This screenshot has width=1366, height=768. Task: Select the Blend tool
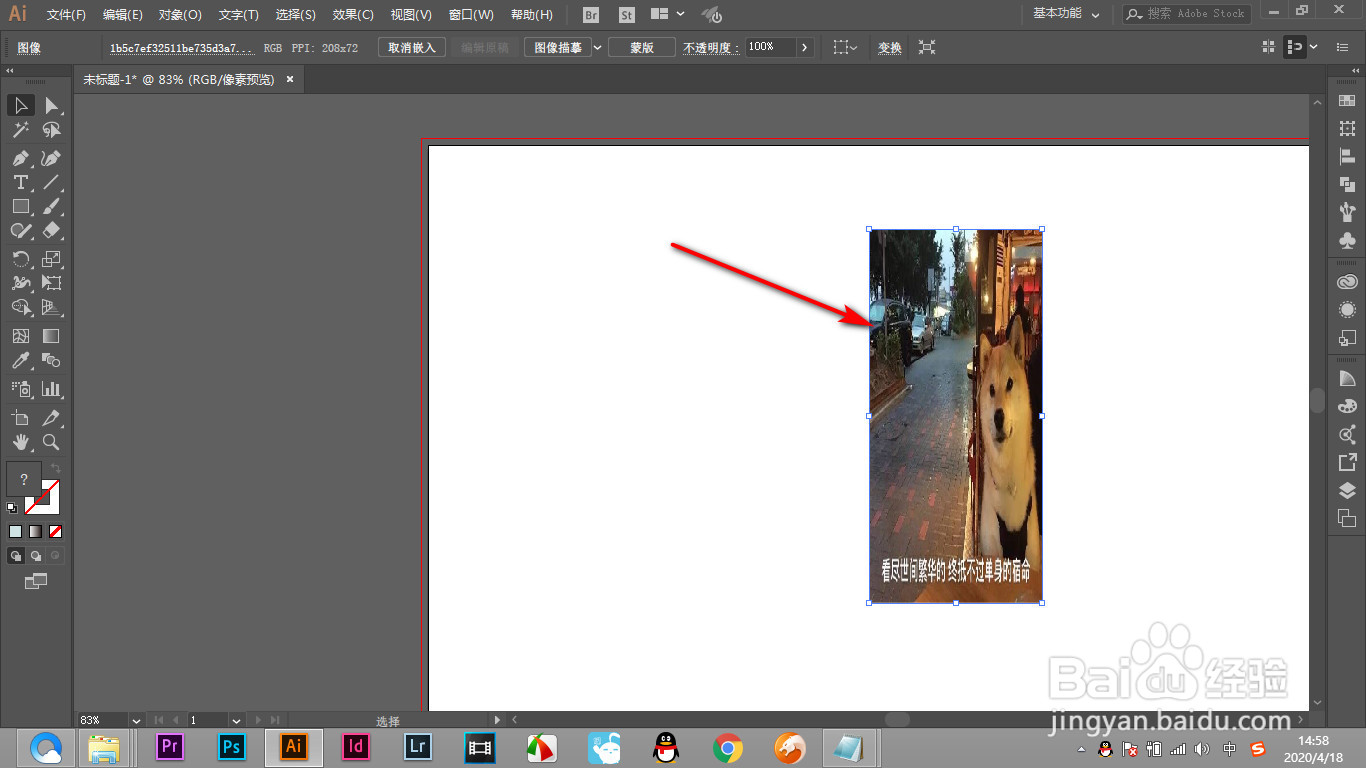coord(51,360)
